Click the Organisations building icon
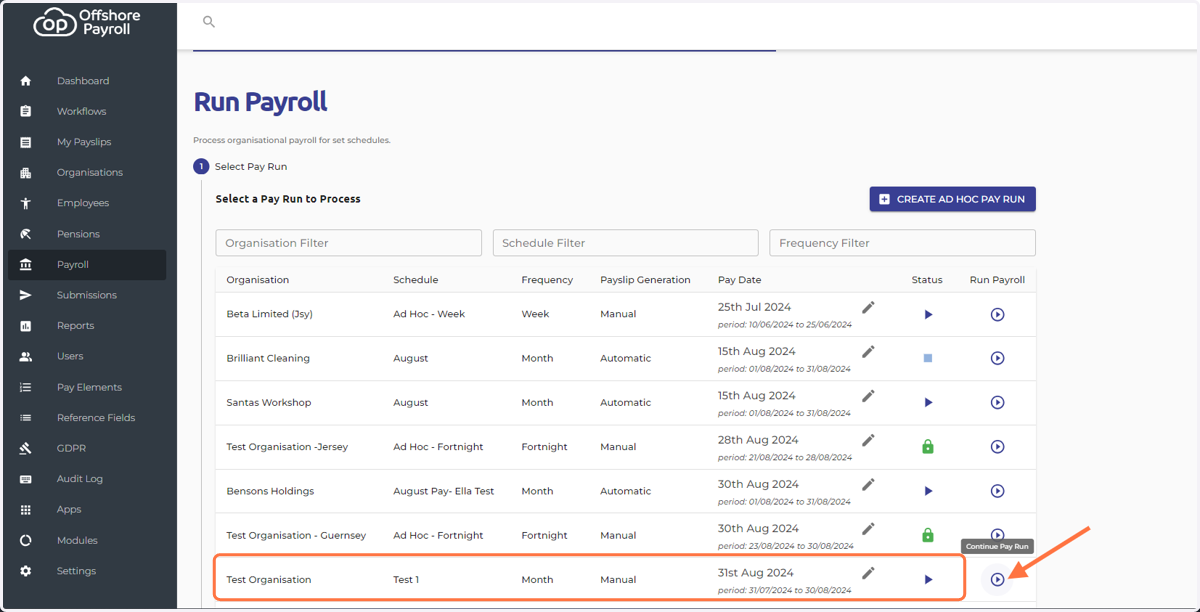 point(26,172)
